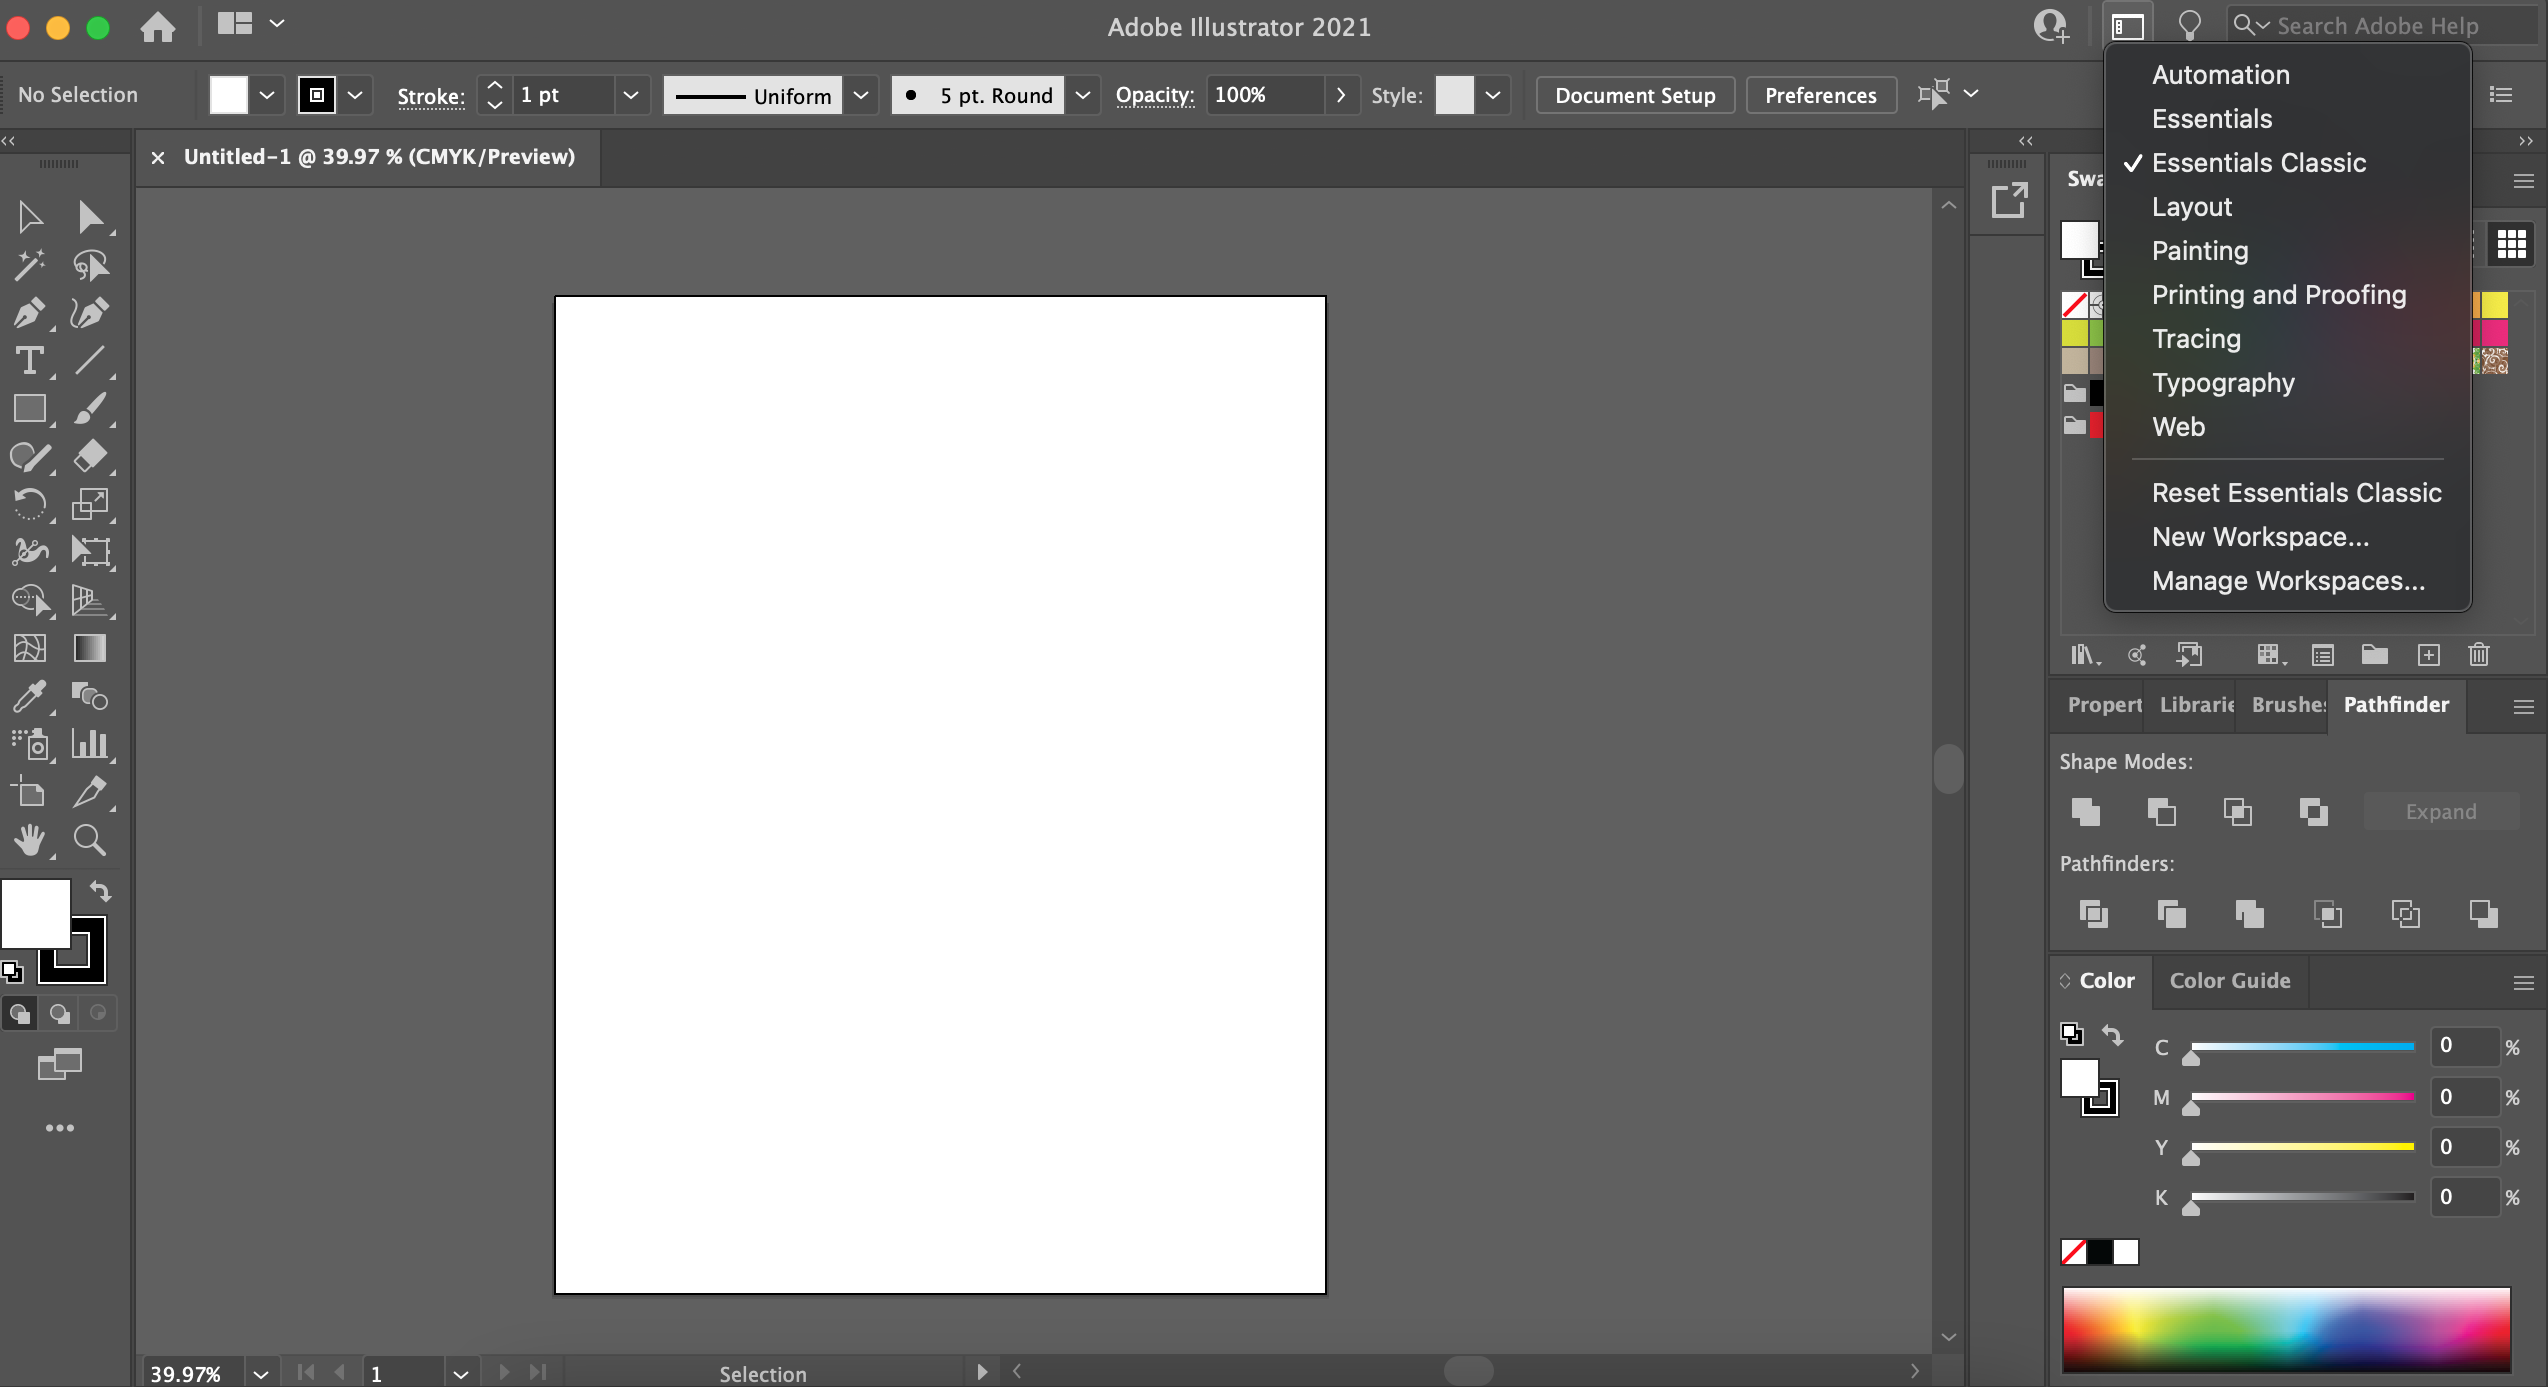Enable Draw Normal mode
This screenshot has width=2548, height=1387.
point(20,1014)
